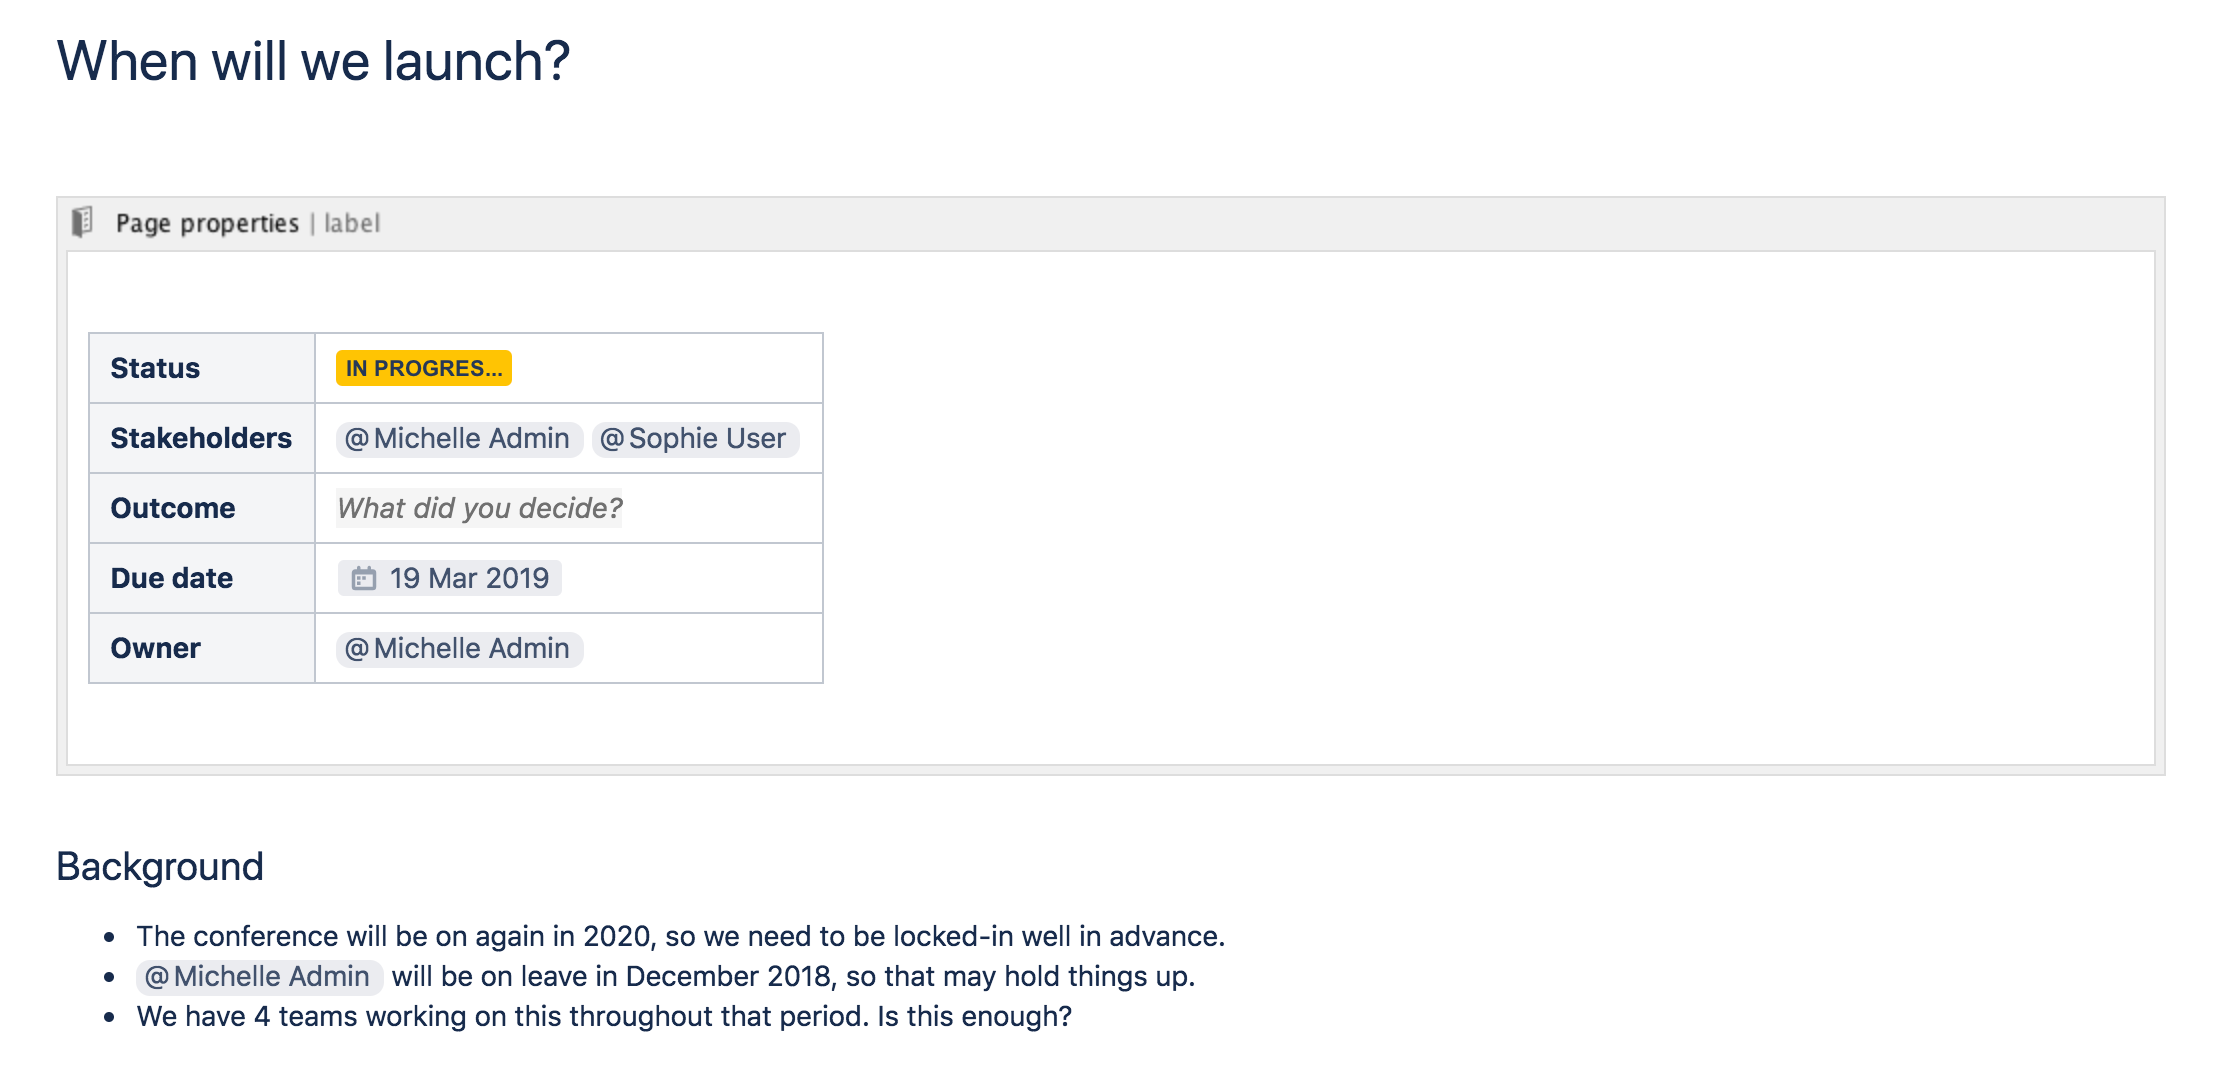
Task: Click the page title 'When will we launch?'
Action: pos(313,61)
